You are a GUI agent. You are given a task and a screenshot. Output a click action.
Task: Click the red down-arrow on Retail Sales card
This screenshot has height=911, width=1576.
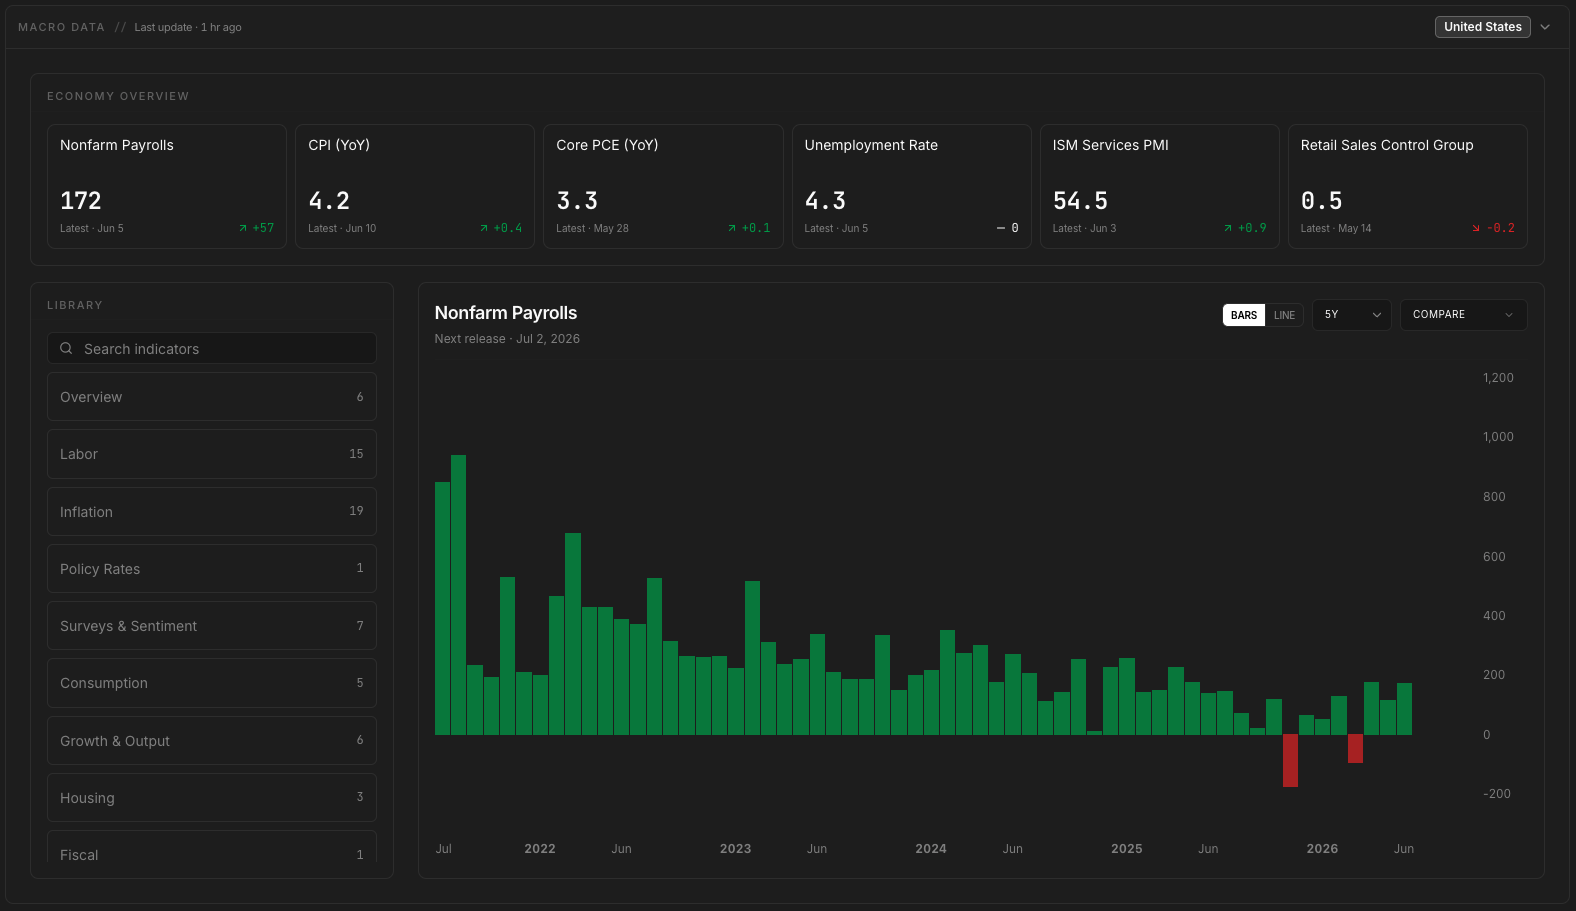tap(1476, 228)
